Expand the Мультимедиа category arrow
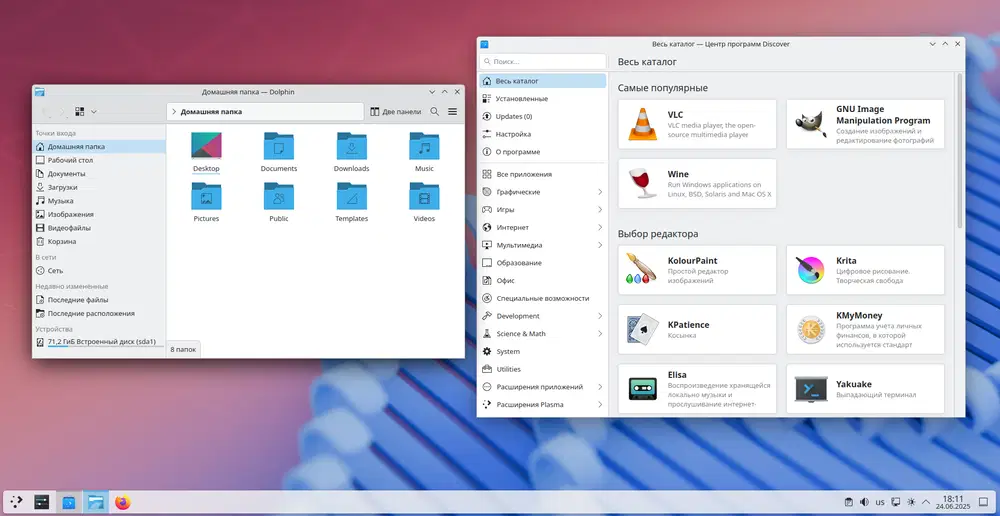Viewport: 1000px width, 516px height. [600, 245]
